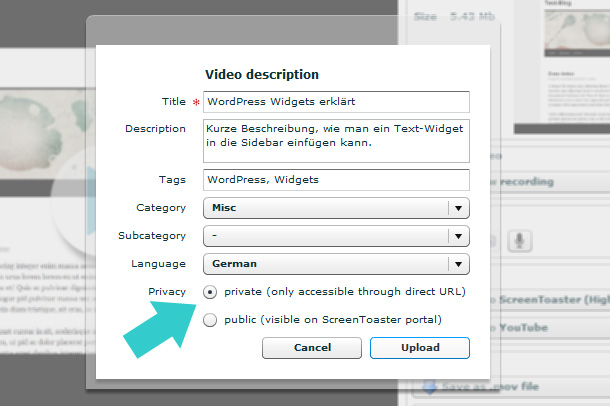Click blurred new recording option in background

552,182
